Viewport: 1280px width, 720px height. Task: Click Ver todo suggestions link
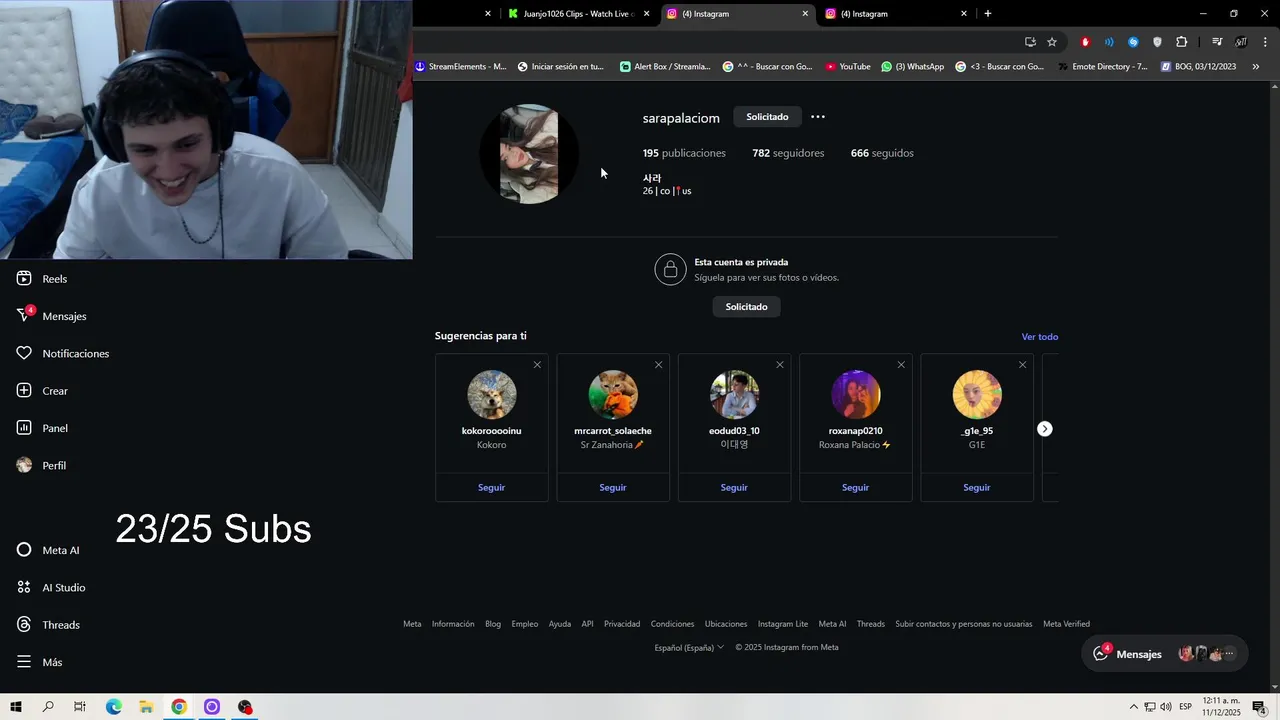click(1039, 337)
